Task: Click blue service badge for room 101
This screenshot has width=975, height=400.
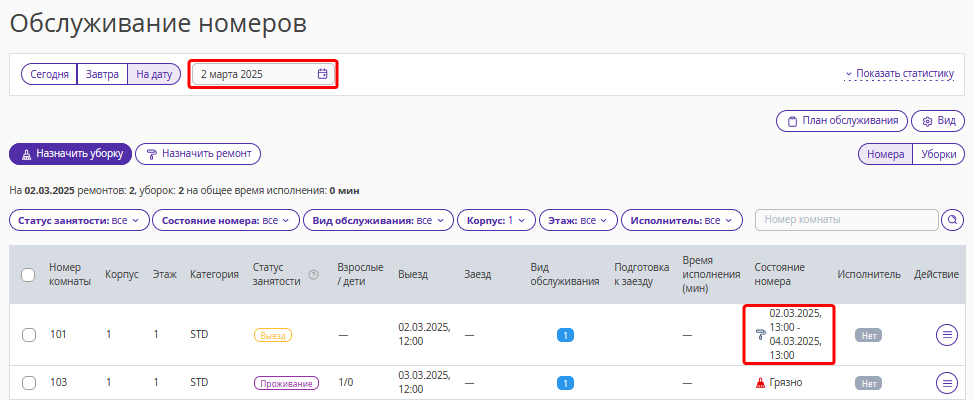Action: coord(565,335)
